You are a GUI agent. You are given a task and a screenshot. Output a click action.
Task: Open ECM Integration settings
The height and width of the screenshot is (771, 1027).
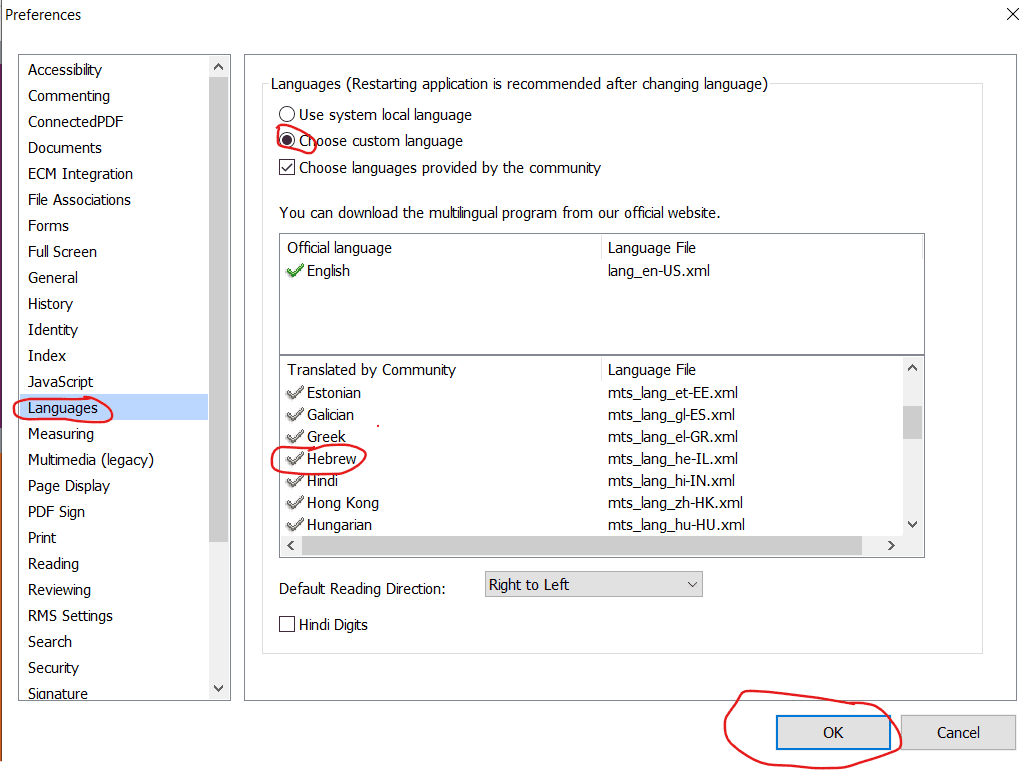click(x=81, y=174)
